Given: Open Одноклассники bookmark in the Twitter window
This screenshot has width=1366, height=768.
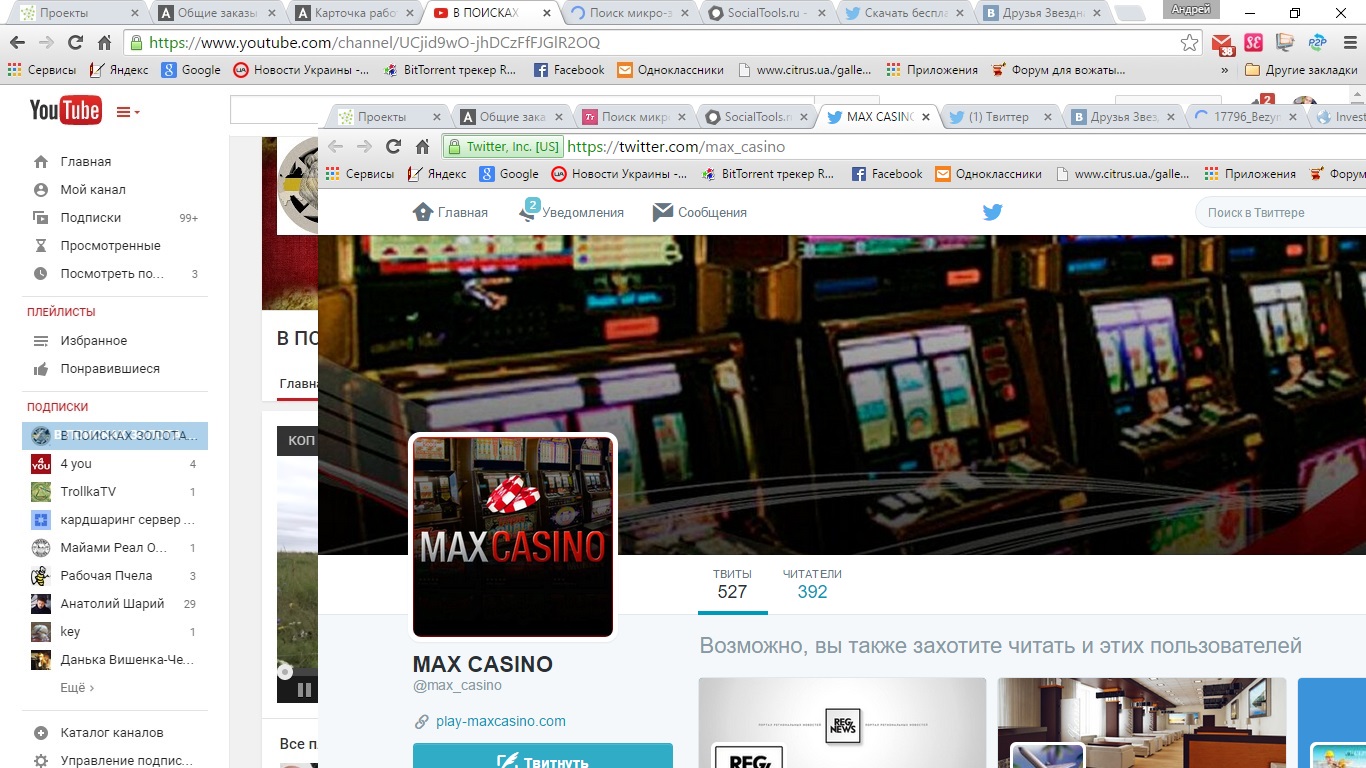Looking at the screenshot, I should [989, 173].
